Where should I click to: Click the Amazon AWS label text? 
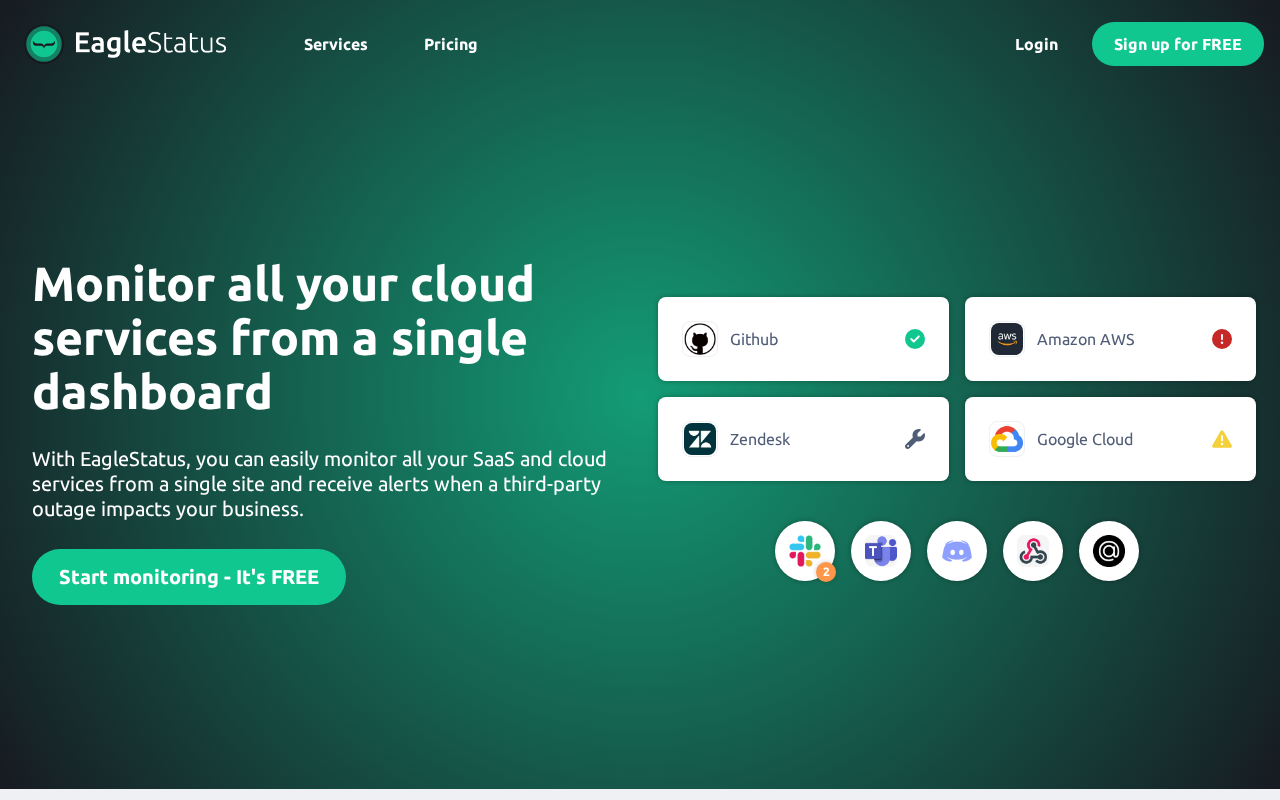pyautogui.click(x=1086, y=339)
